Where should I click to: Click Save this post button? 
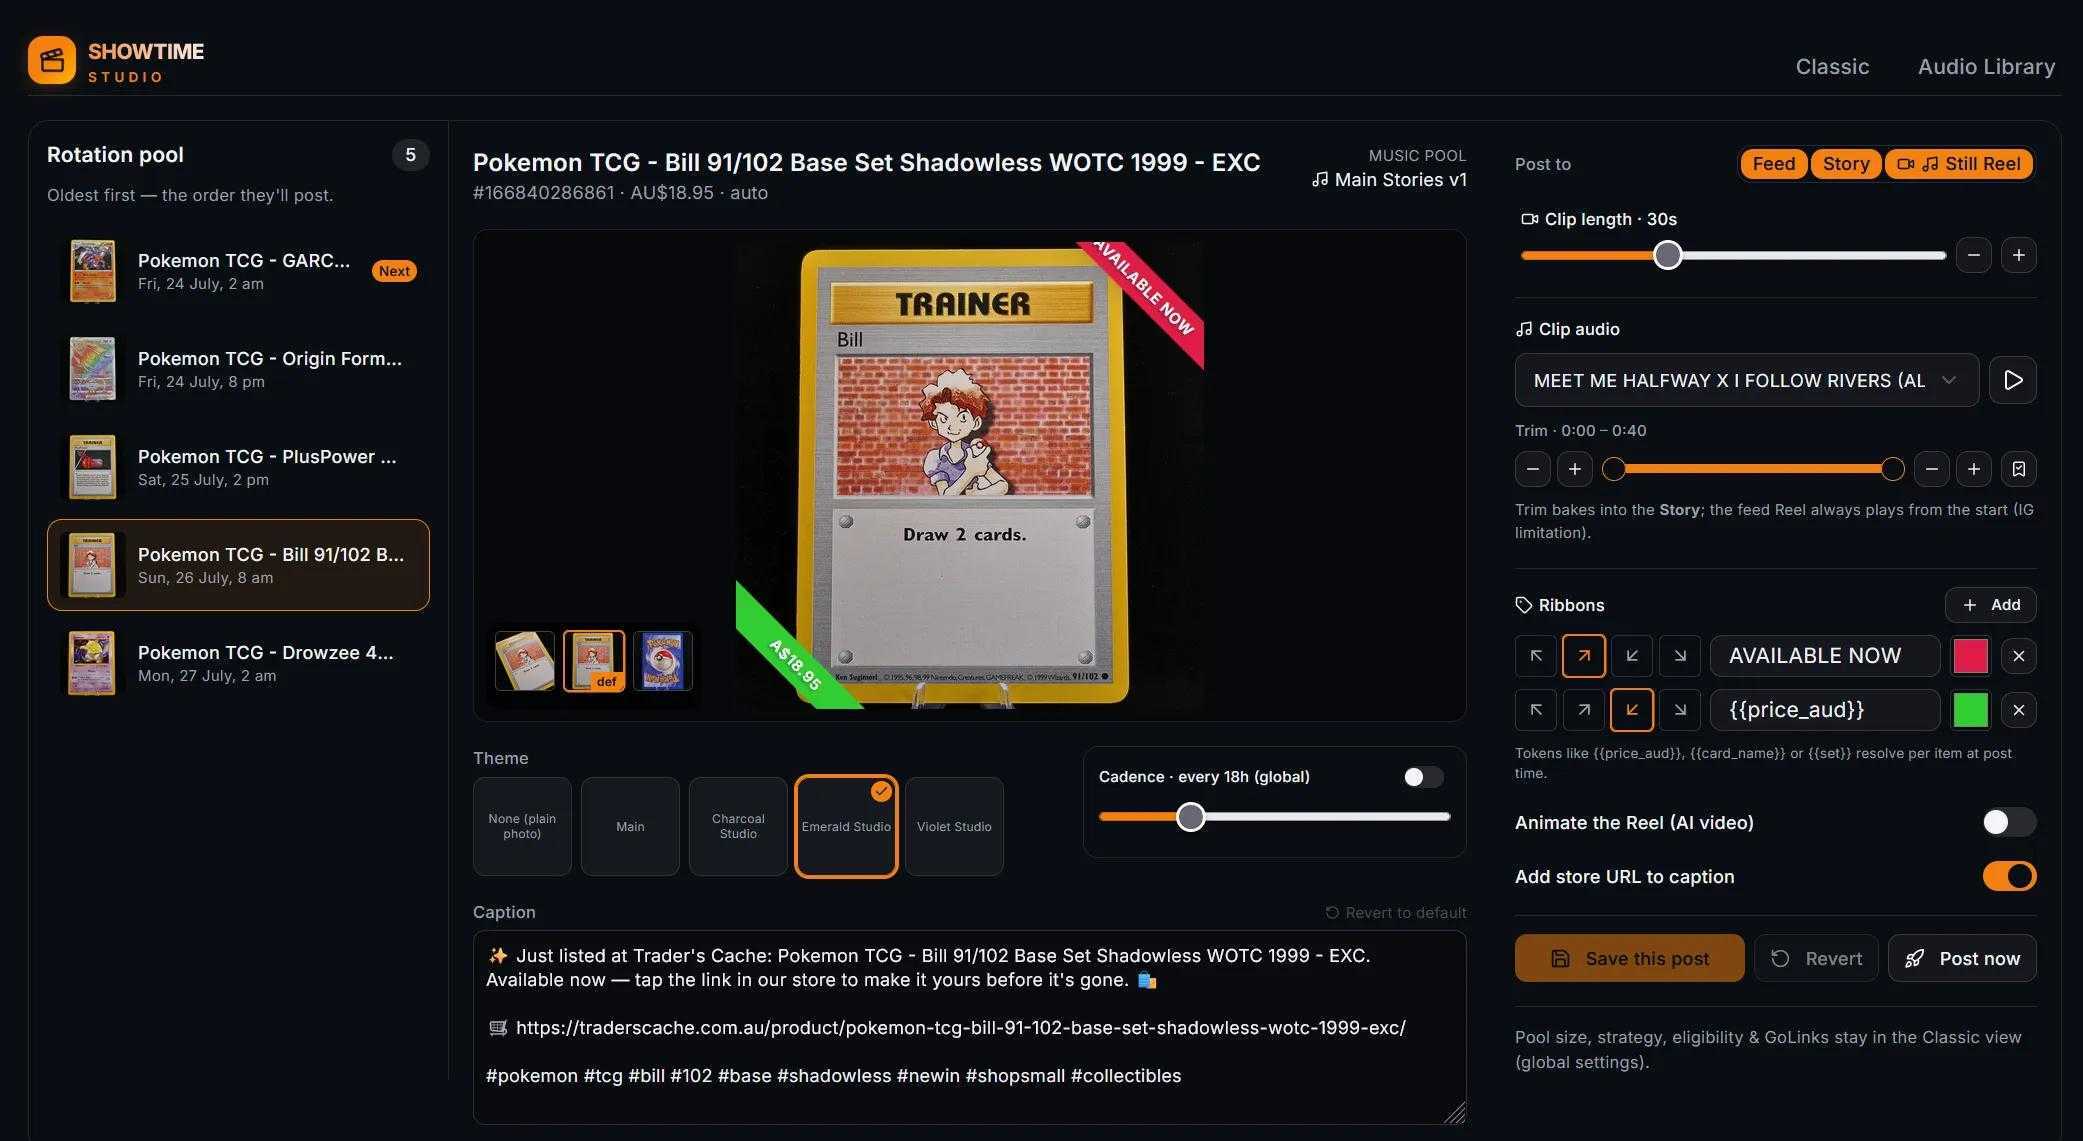(1629, 958)
